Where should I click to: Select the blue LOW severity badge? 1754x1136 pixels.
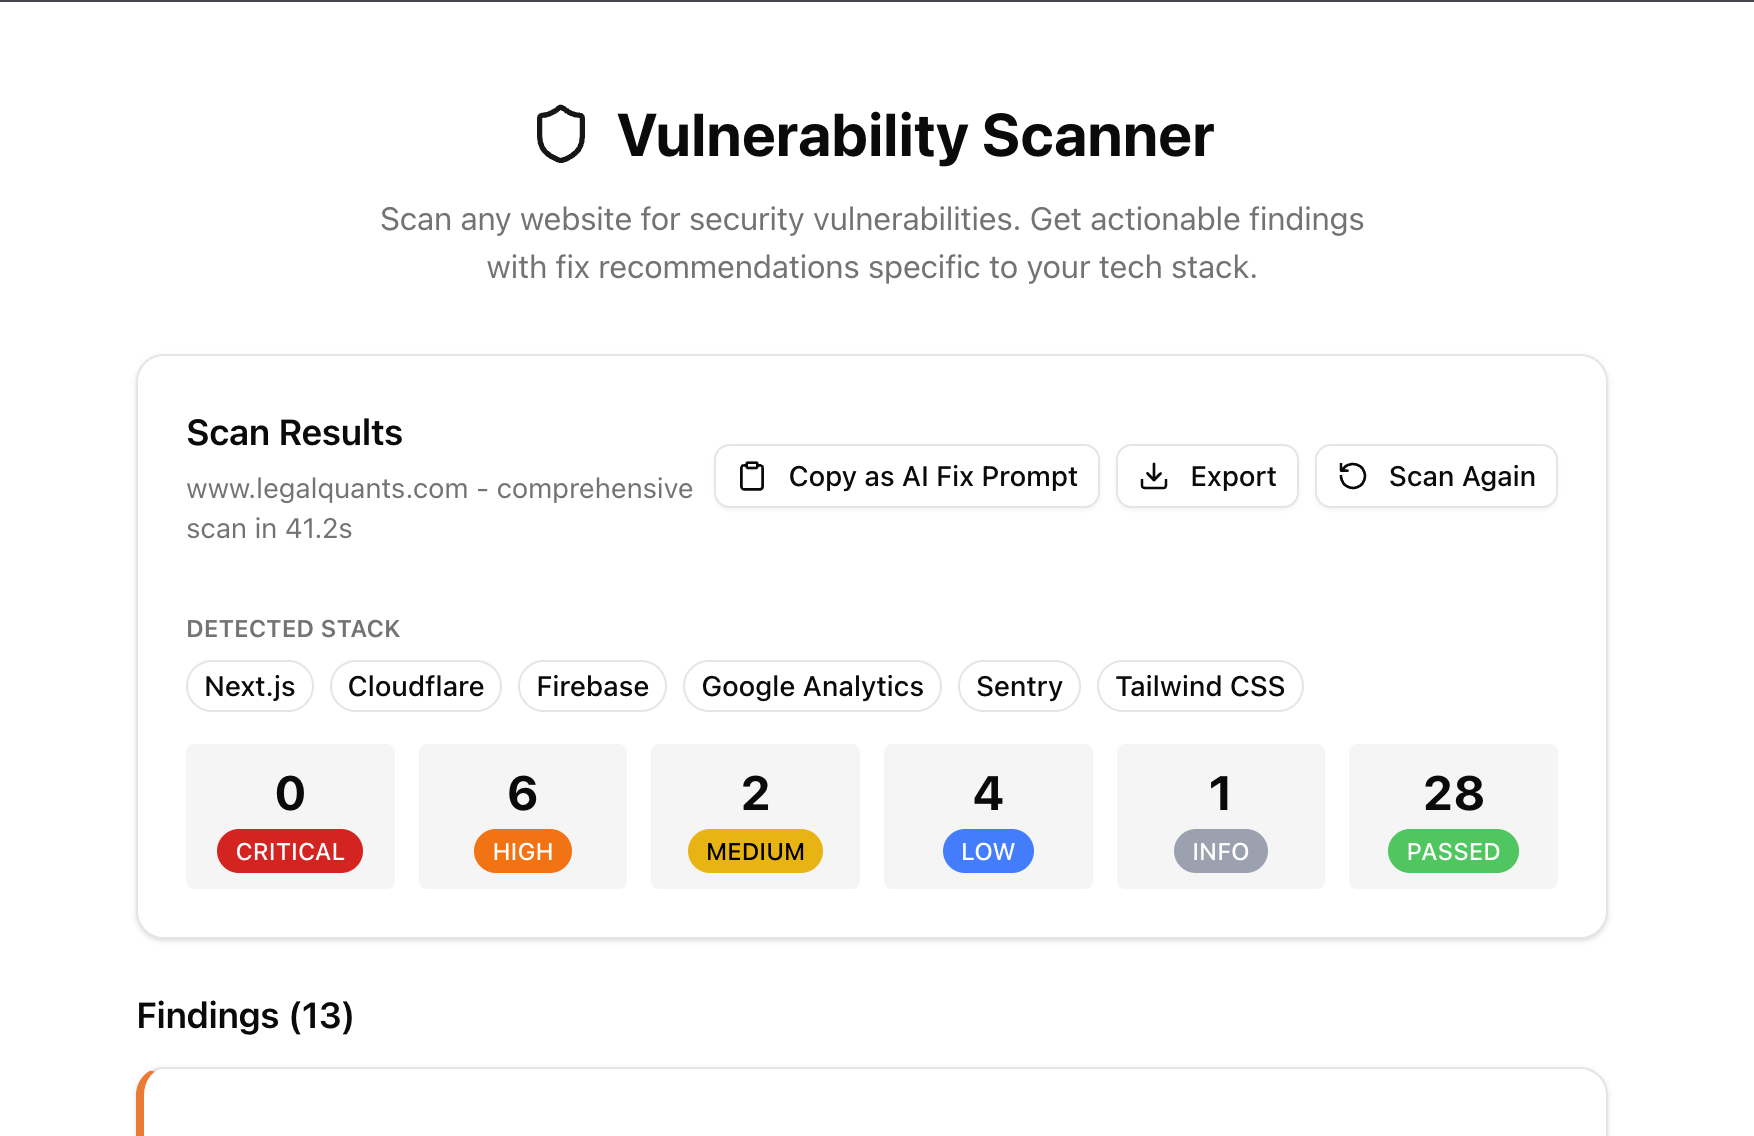point(988,851)
